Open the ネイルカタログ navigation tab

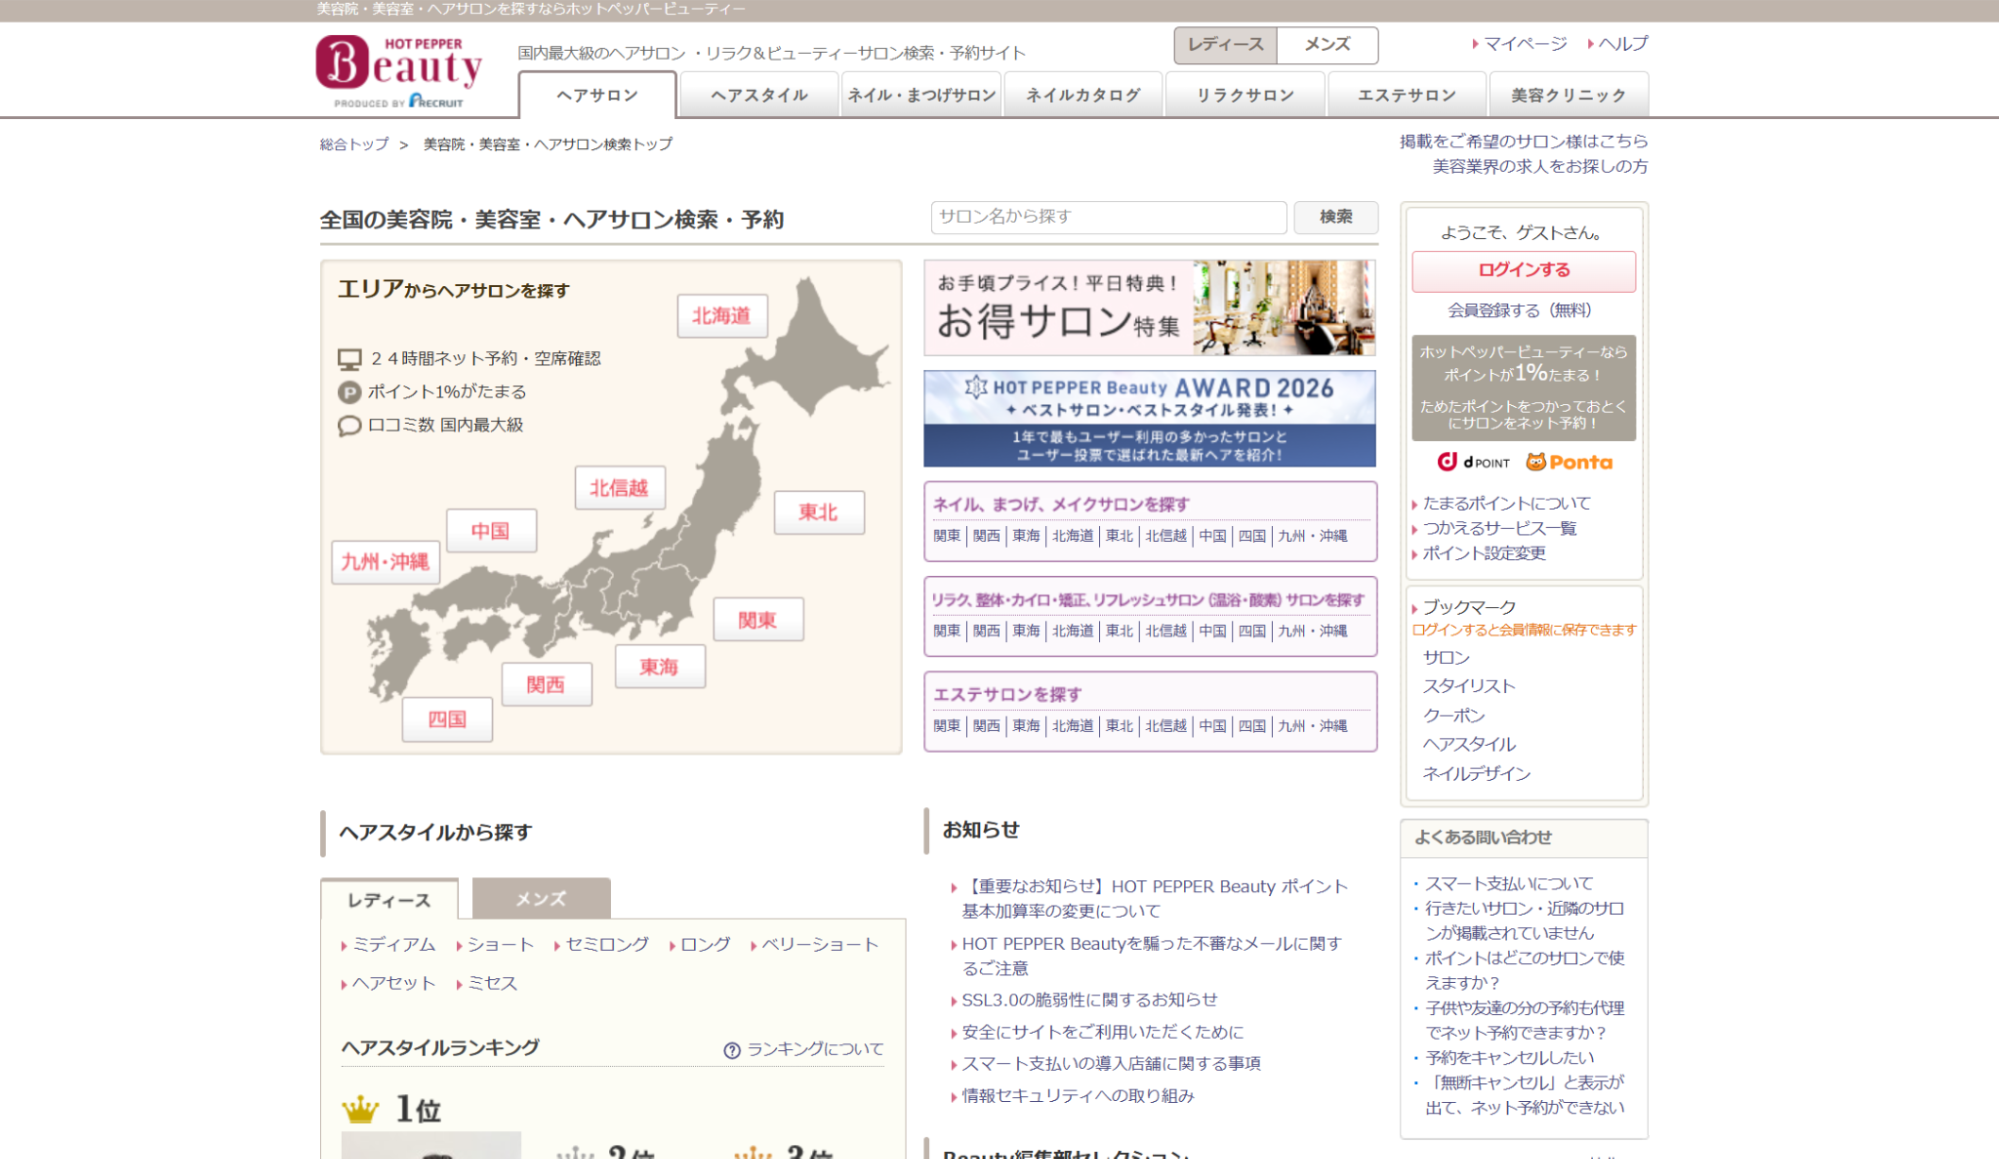tap(1083, 96)
